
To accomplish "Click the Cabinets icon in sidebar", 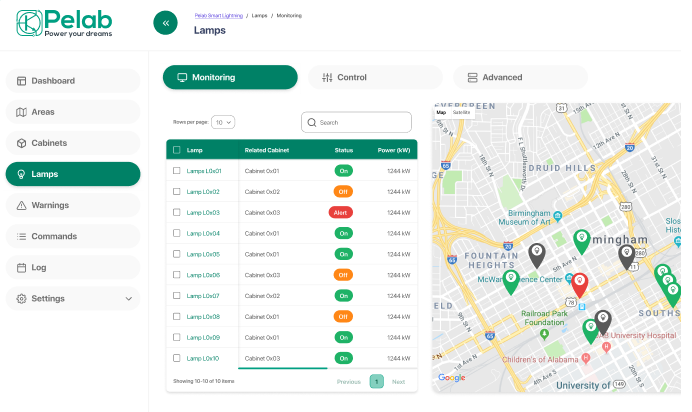I will click(21, 143).
